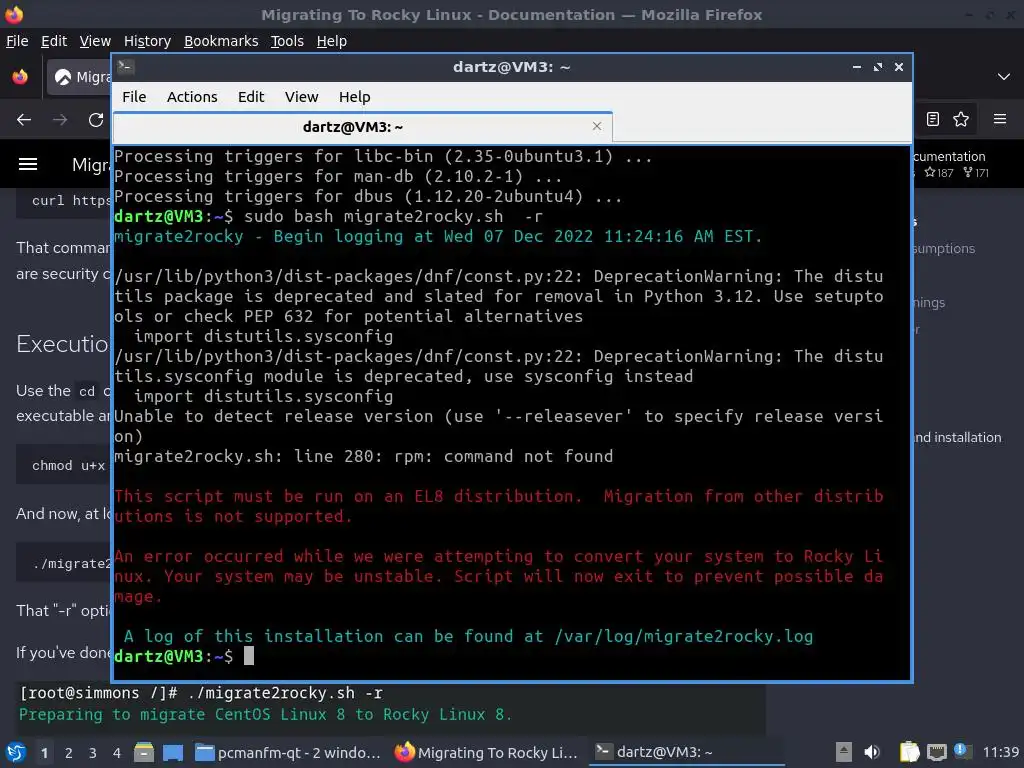
Task: Open the clipboard notes tray icon
Action: coord(909,752)
